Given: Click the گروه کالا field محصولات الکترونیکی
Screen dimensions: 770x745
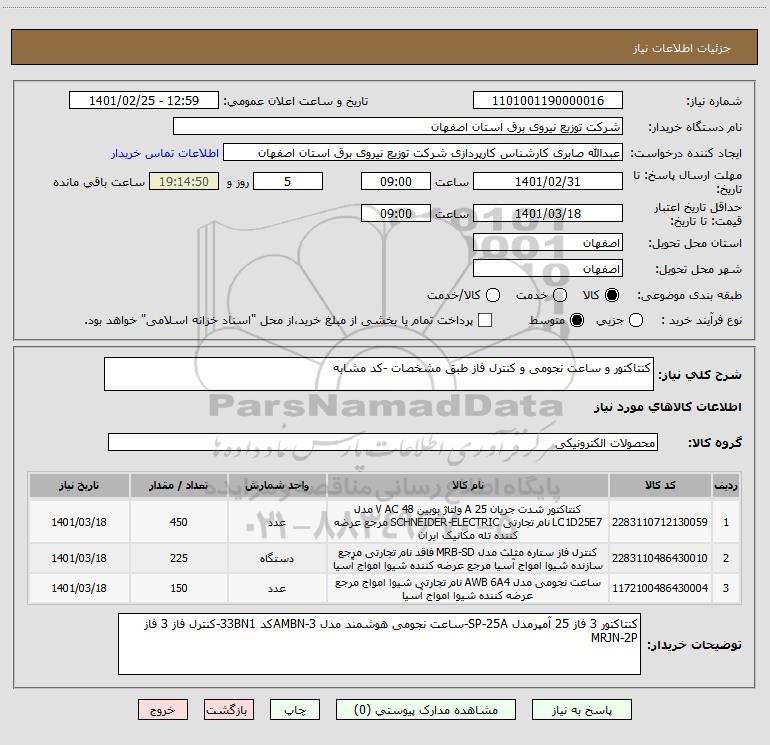Looking at the screenshot, I should pos(383,442).
